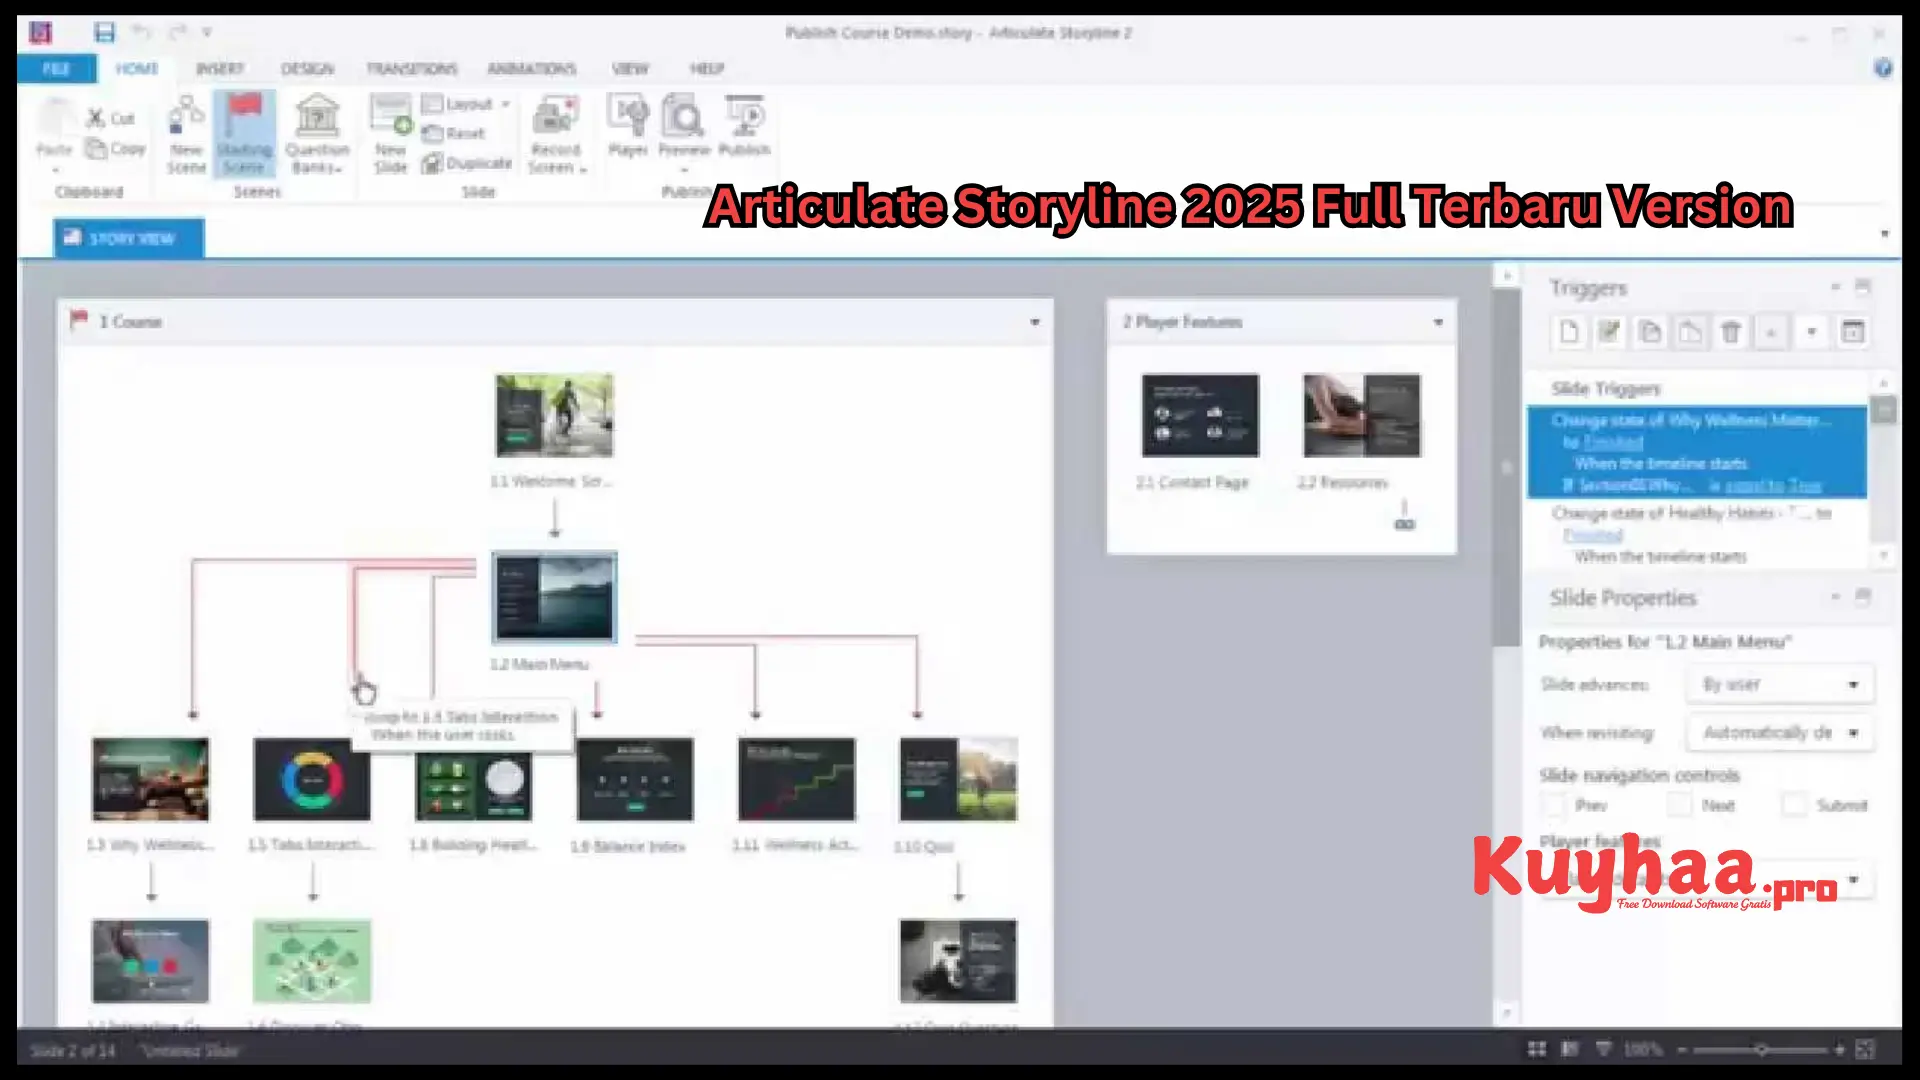Click equal to True link in trigger
The width and height of the screenshot is (1920, 1080).
coord(1773,485)
